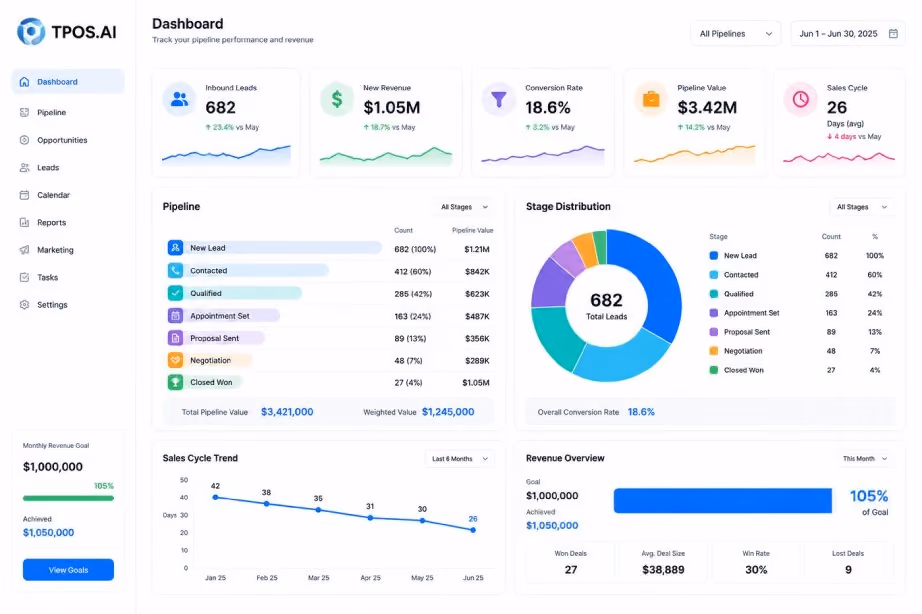This screenshot has height=614, width=922.
Task: Click the Achieved $1,050,000 in sidebar
Action: pos(48,532)
